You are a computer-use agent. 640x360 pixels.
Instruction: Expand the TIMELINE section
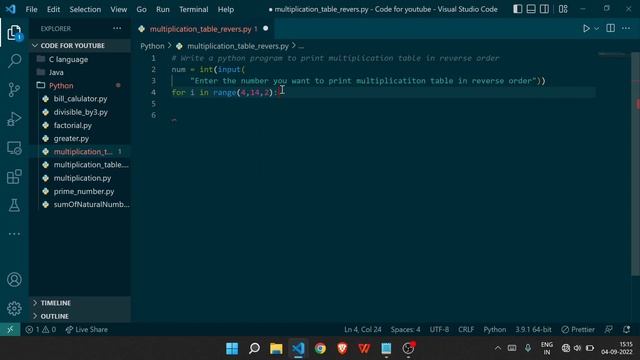(80, 303)
